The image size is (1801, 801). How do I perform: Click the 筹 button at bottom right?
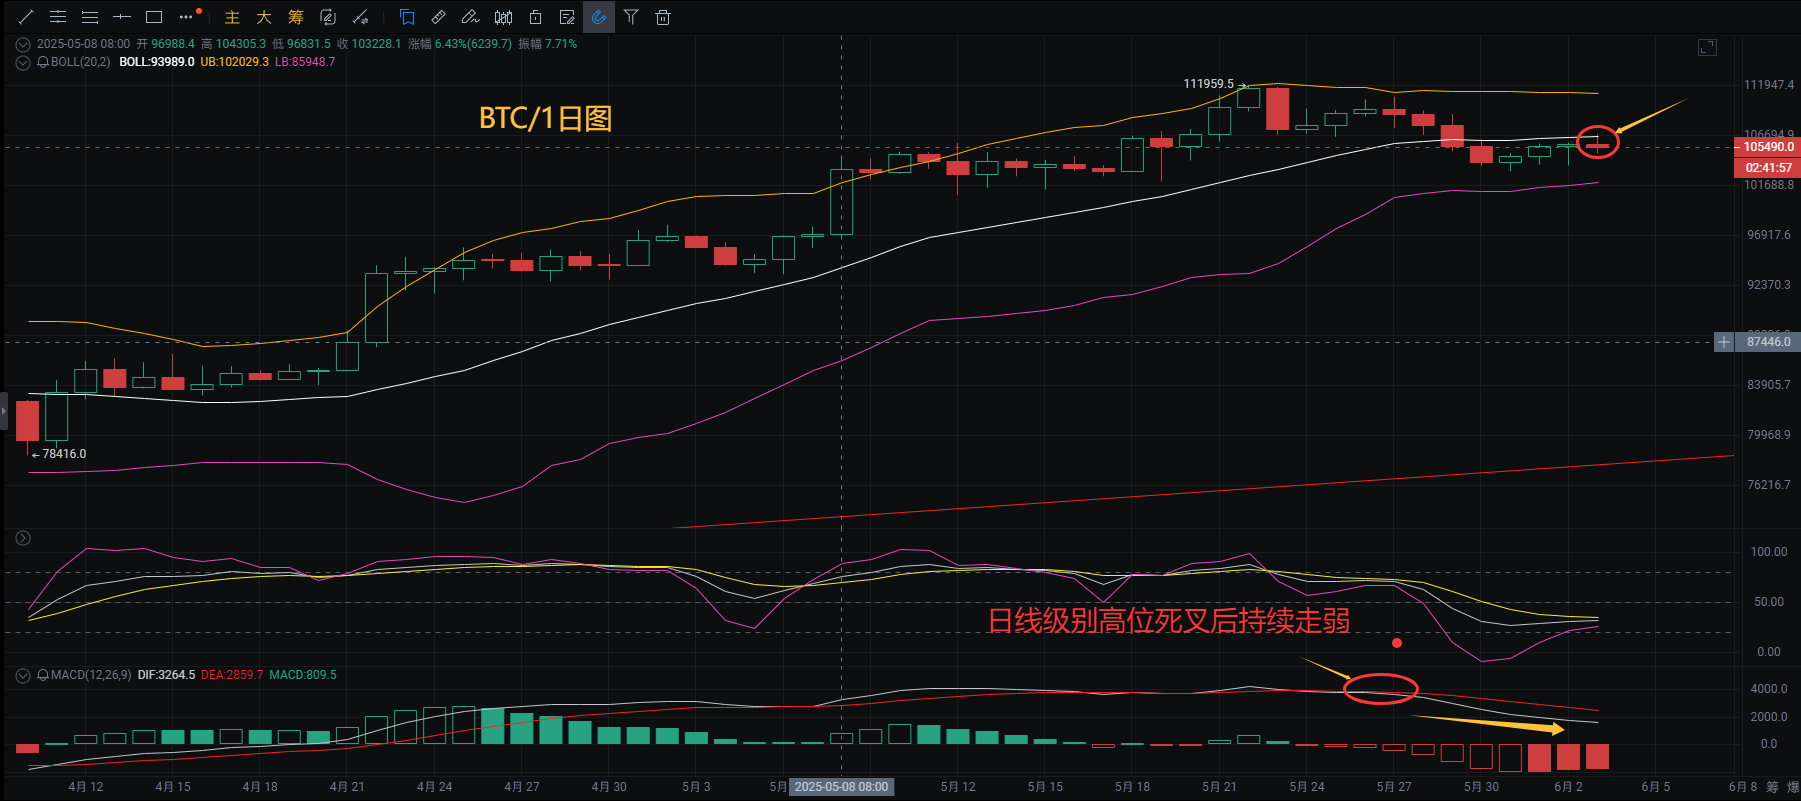pos(1772,787)
